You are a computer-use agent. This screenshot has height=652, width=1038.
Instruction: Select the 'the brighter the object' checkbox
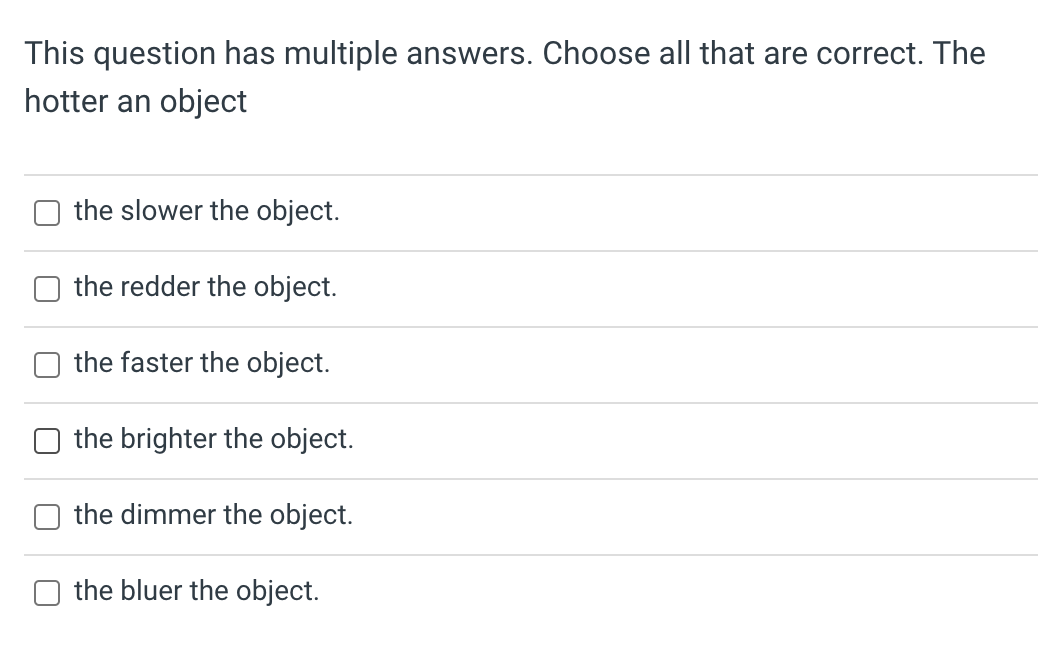coord(47,441)
